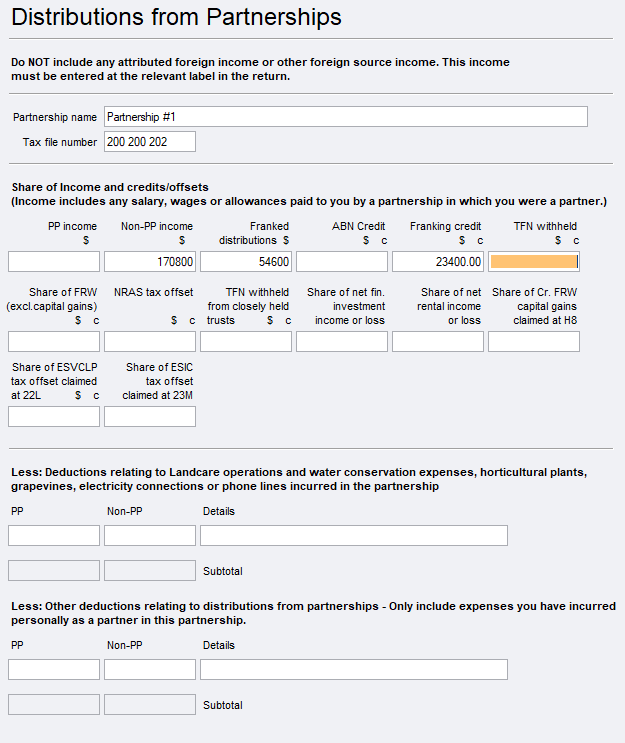Focus TFN withheld from closely held trusts

click(246, 342)
